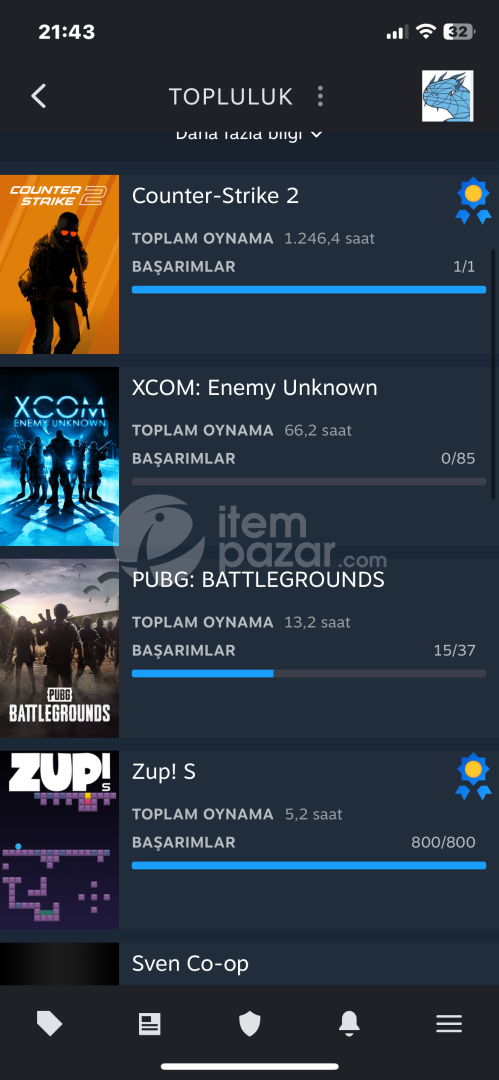Open the notifications bell icon

349,1024
